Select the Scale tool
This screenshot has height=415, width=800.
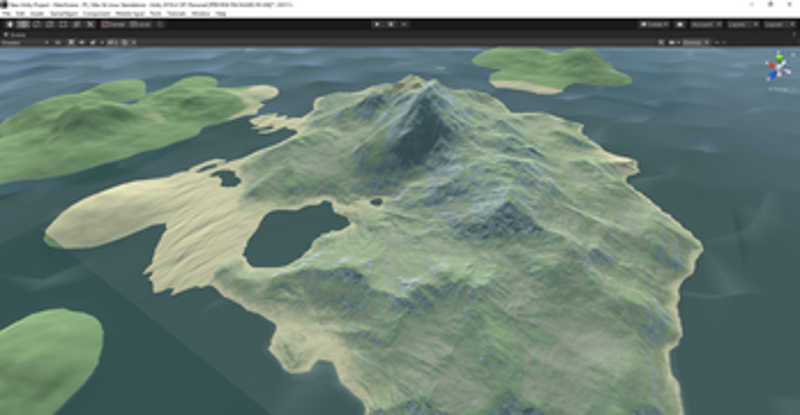(x=49, y=25)
